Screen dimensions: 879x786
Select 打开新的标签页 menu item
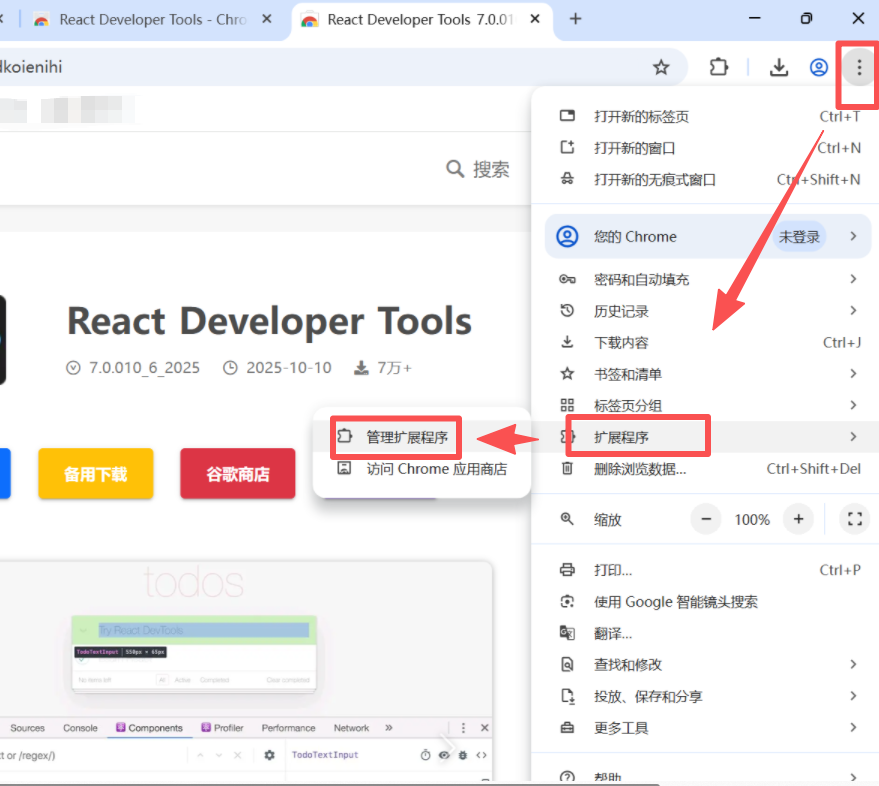[706, 117]
